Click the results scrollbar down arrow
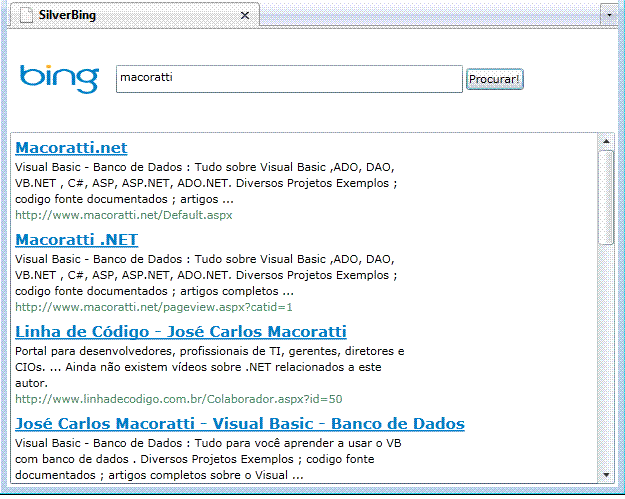The width and height of the screenshot is (625, 499). (606, 475)
